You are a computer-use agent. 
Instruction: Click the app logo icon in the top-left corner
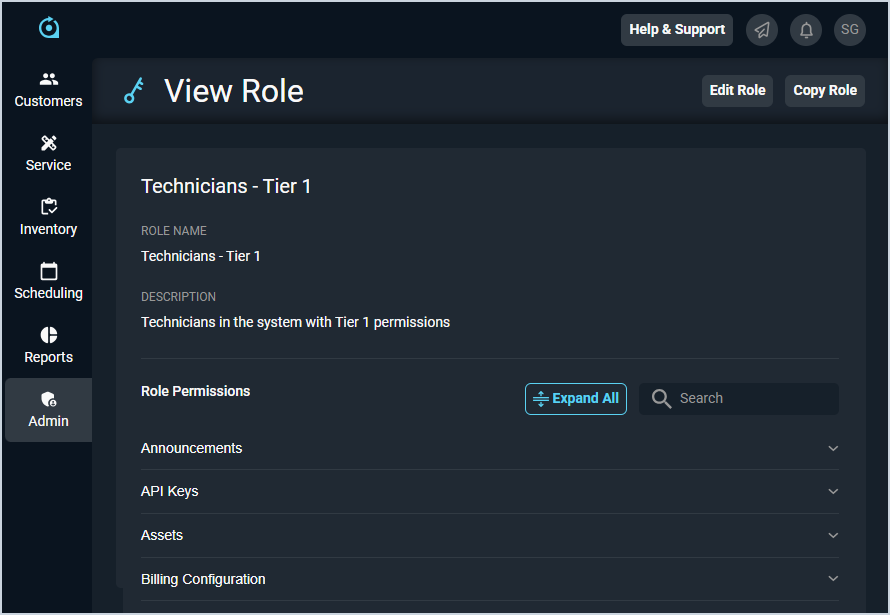pyautogui.click(x=49, y=28)
